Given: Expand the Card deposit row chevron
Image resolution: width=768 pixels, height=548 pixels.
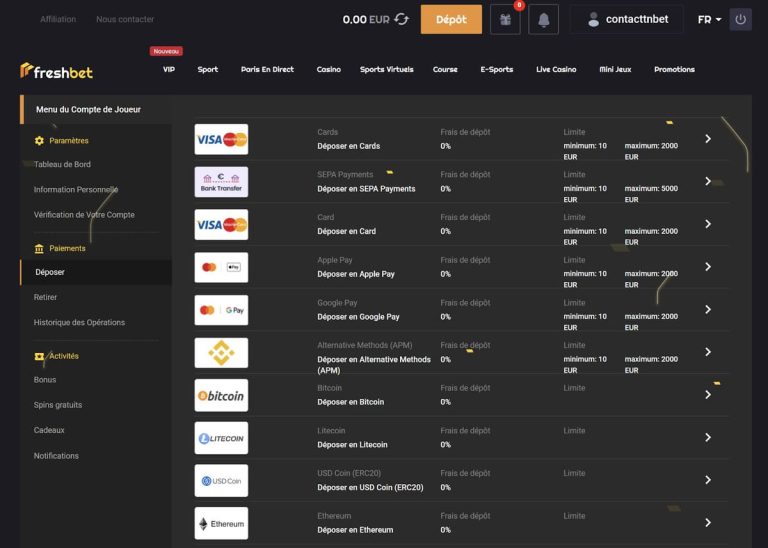Looking at the screenshot, I should tap(708, 224).
